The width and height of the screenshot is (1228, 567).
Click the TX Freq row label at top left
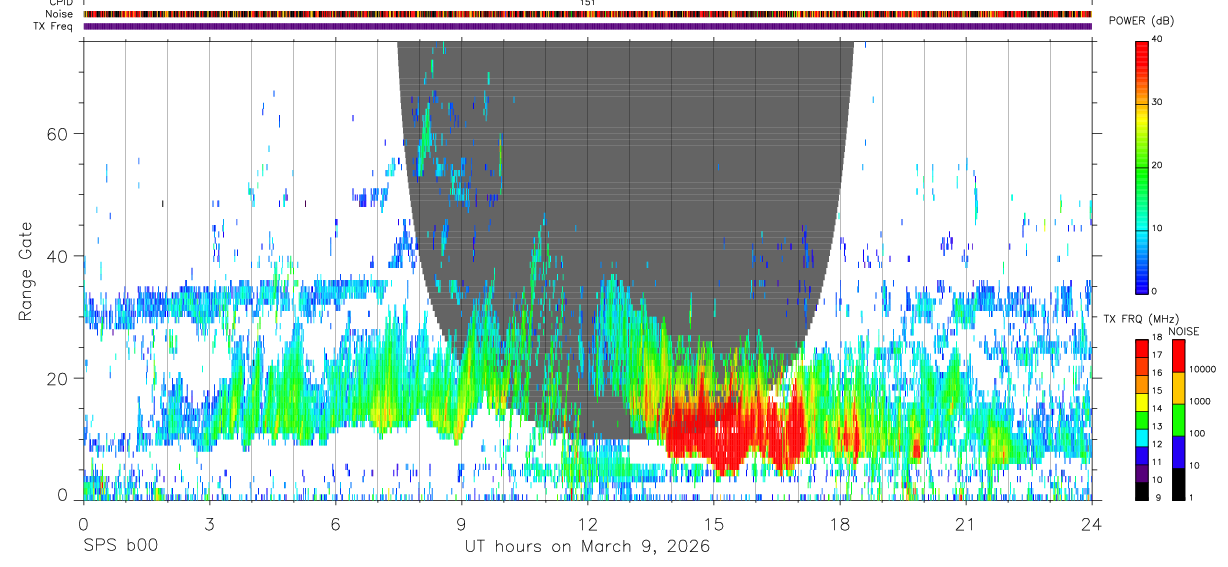click(x=54, y=26)
